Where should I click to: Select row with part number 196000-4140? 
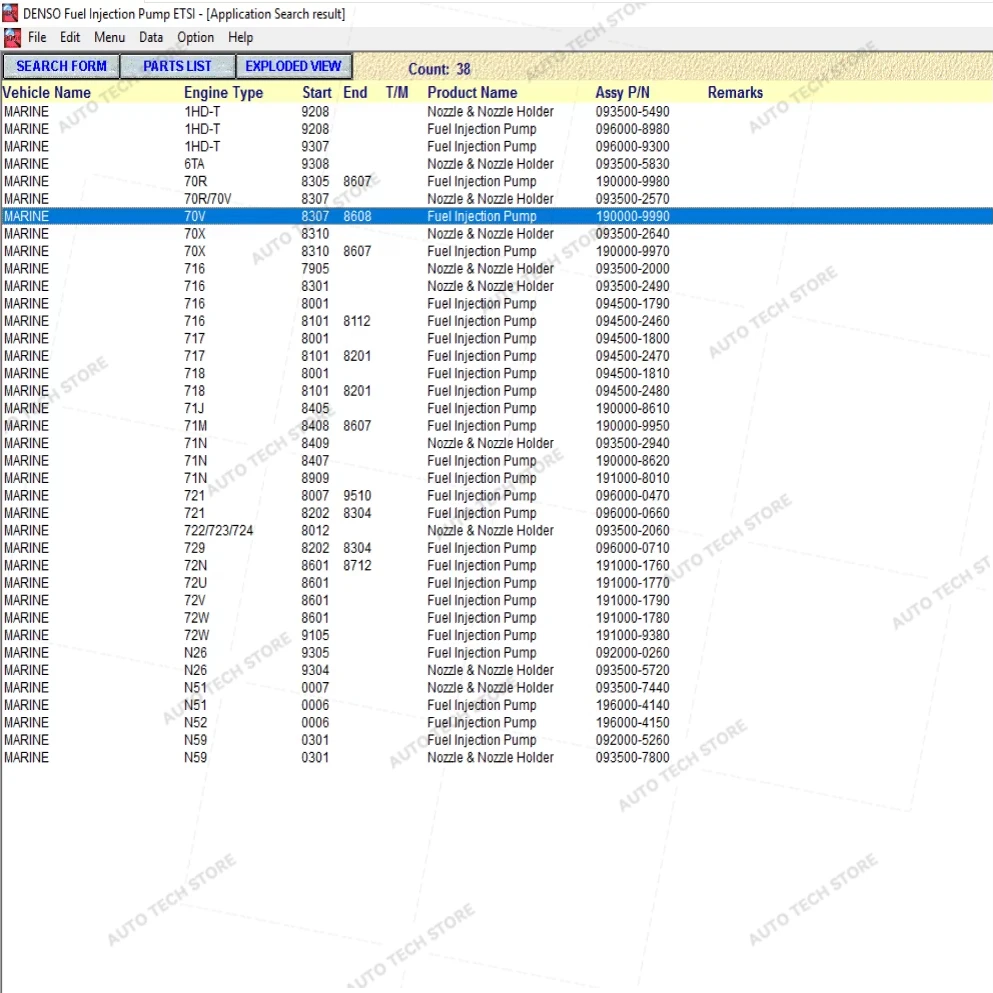pos(496,705)
